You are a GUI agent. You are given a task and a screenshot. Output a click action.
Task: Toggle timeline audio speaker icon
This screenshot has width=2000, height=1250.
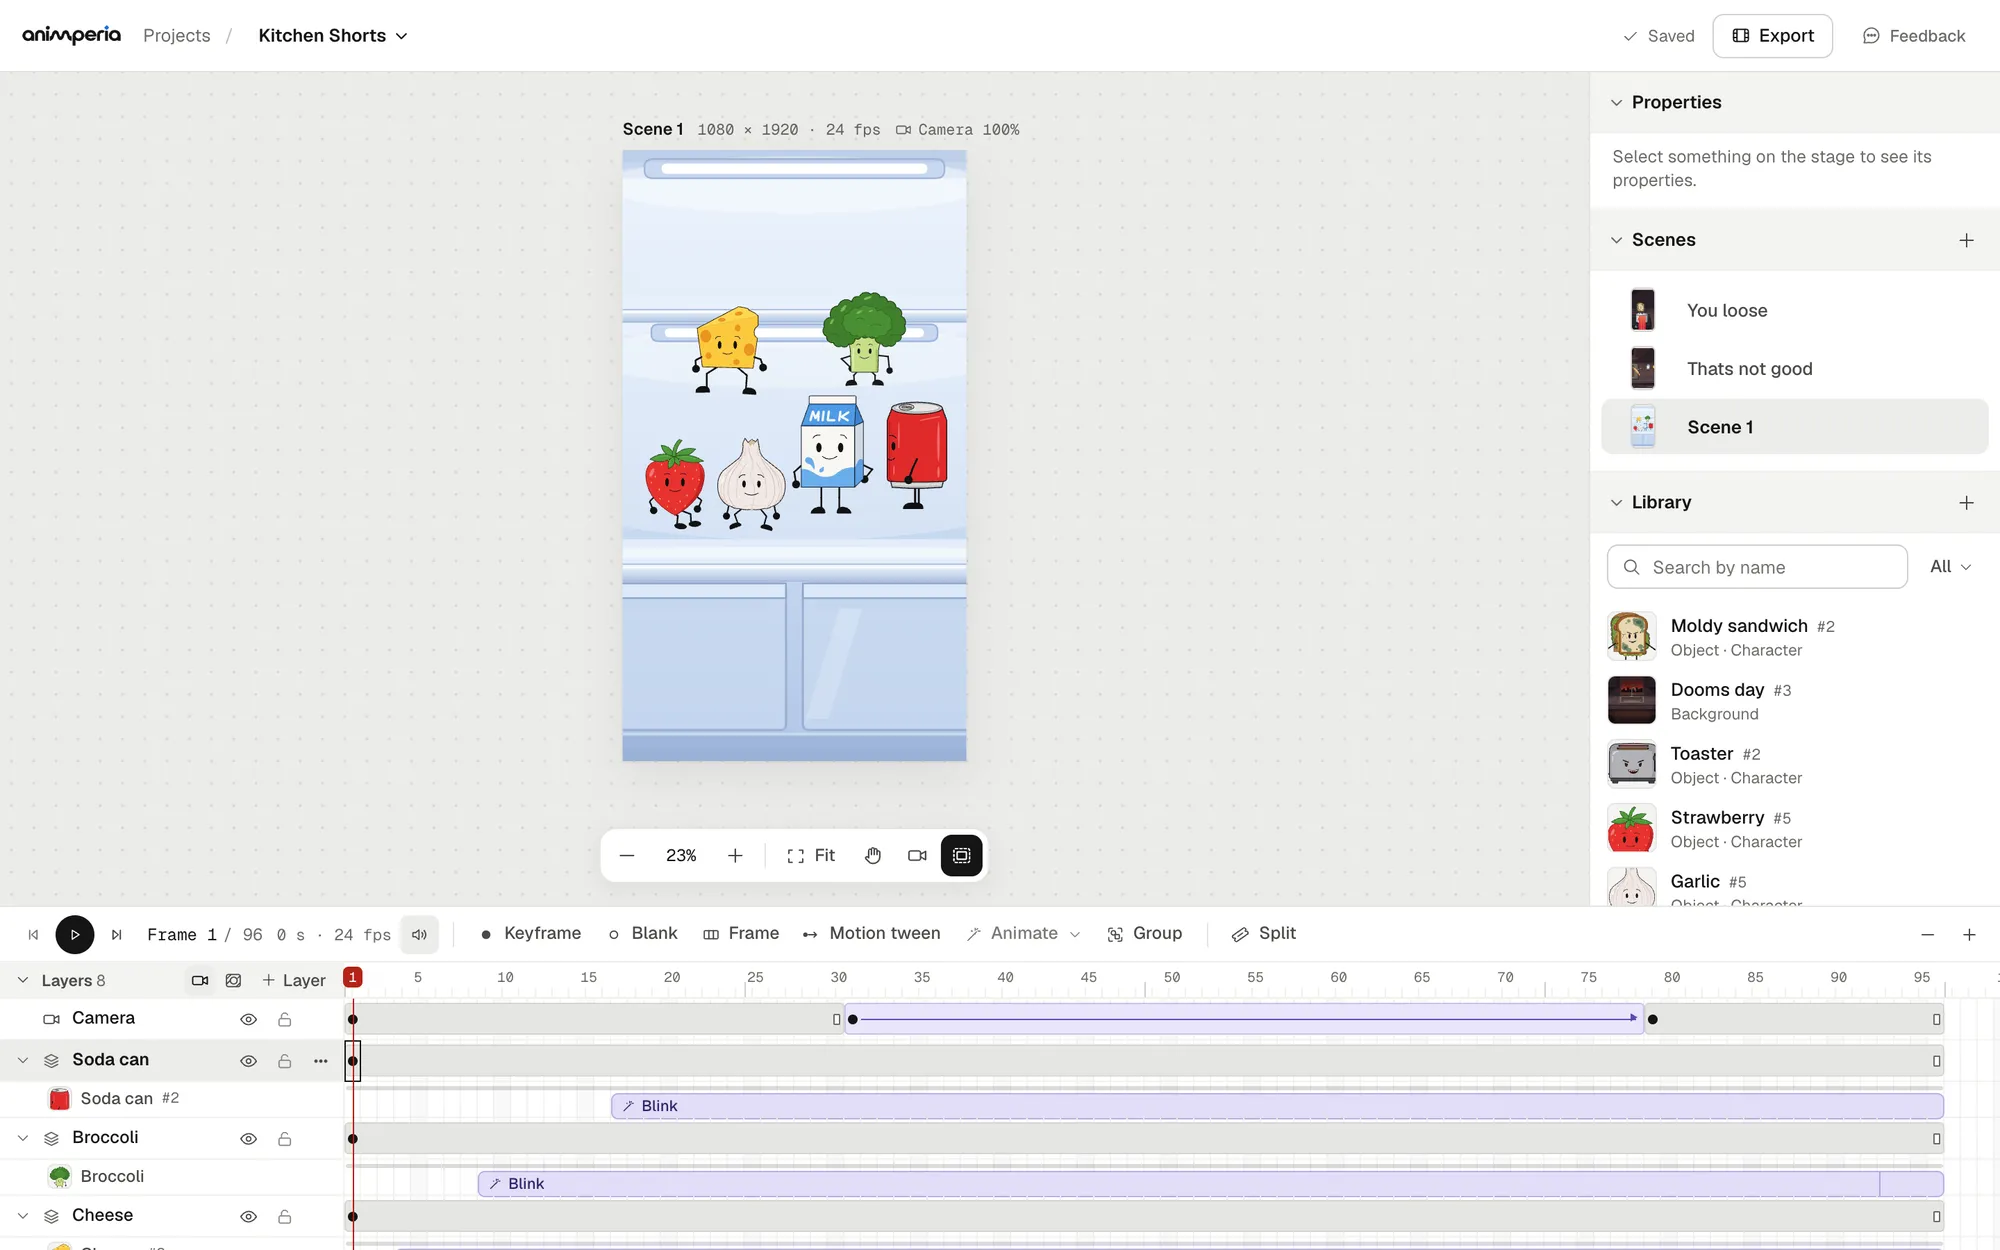click(x=419, y=934)
